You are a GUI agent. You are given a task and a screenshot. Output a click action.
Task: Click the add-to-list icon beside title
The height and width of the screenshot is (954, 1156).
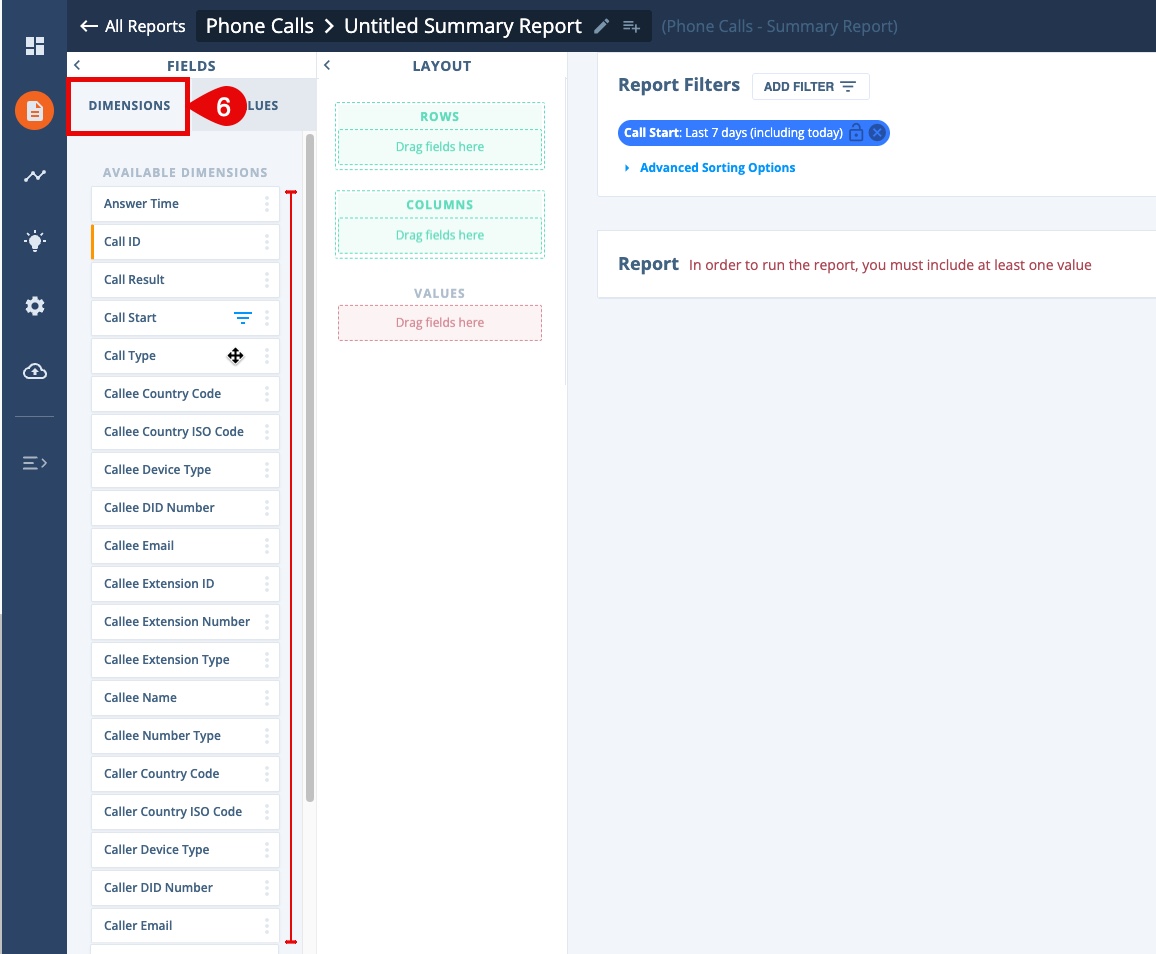(631, 27)
